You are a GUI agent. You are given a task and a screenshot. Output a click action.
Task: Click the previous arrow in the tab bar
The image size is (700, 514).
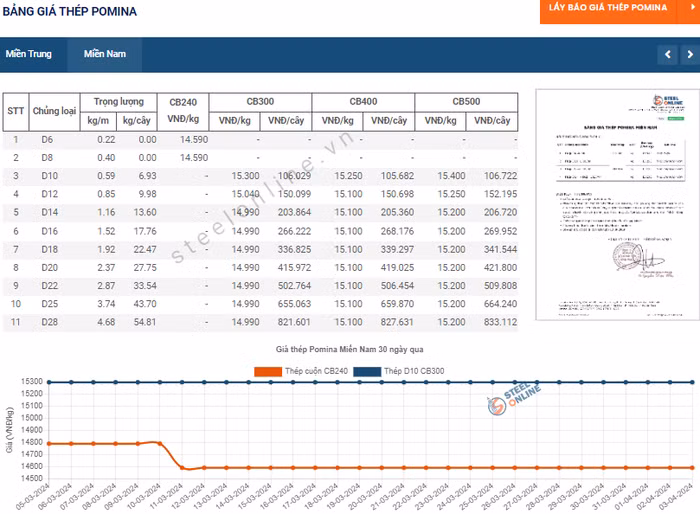668,54
